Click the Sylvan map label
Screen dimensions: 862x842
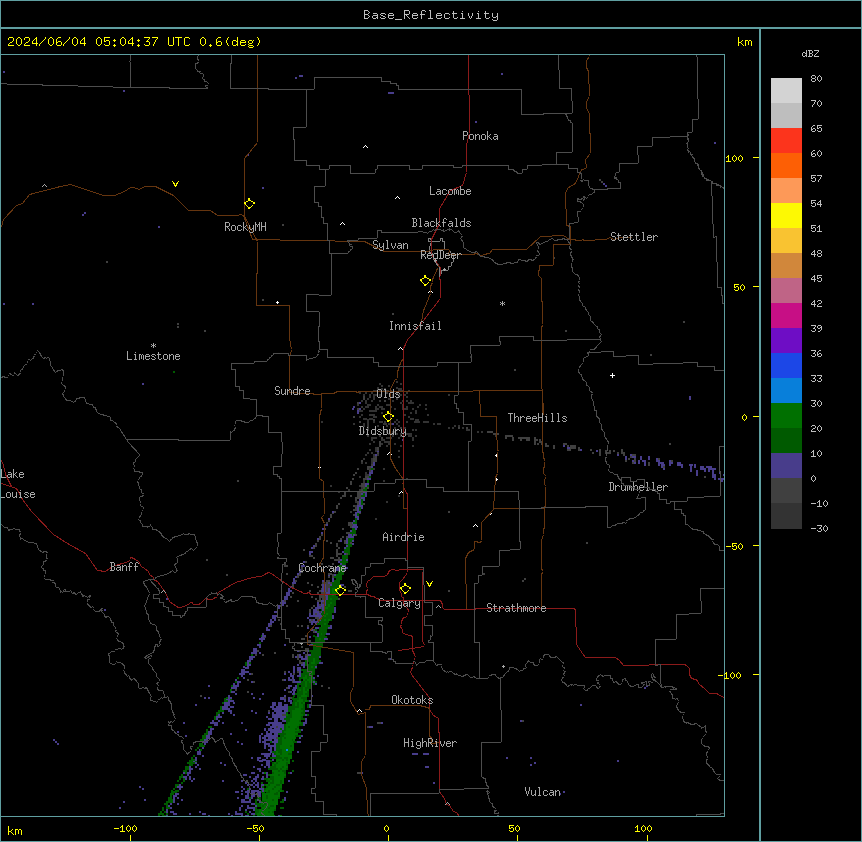coord(390,245)
